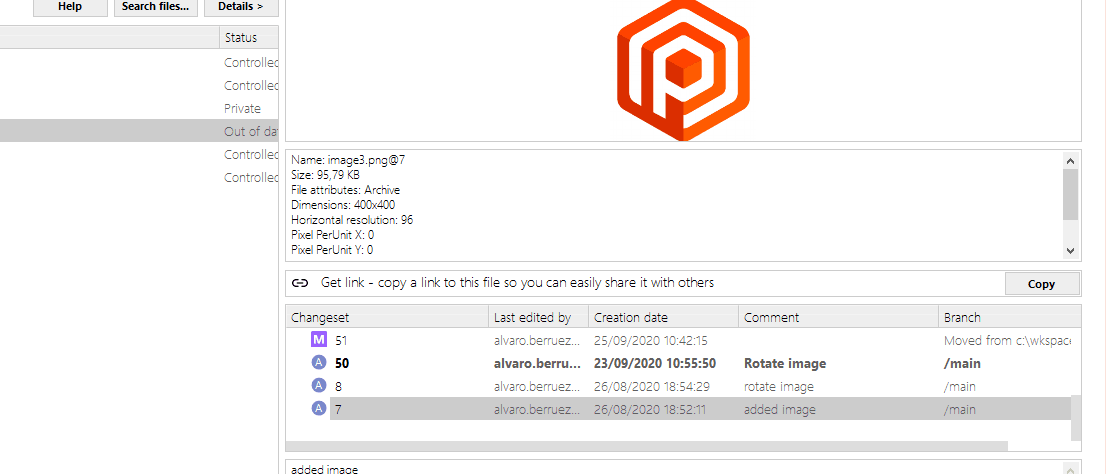This screenshot has width=1106, height=474.
Task: Select changeset 8 number
Action: (339, 387)
